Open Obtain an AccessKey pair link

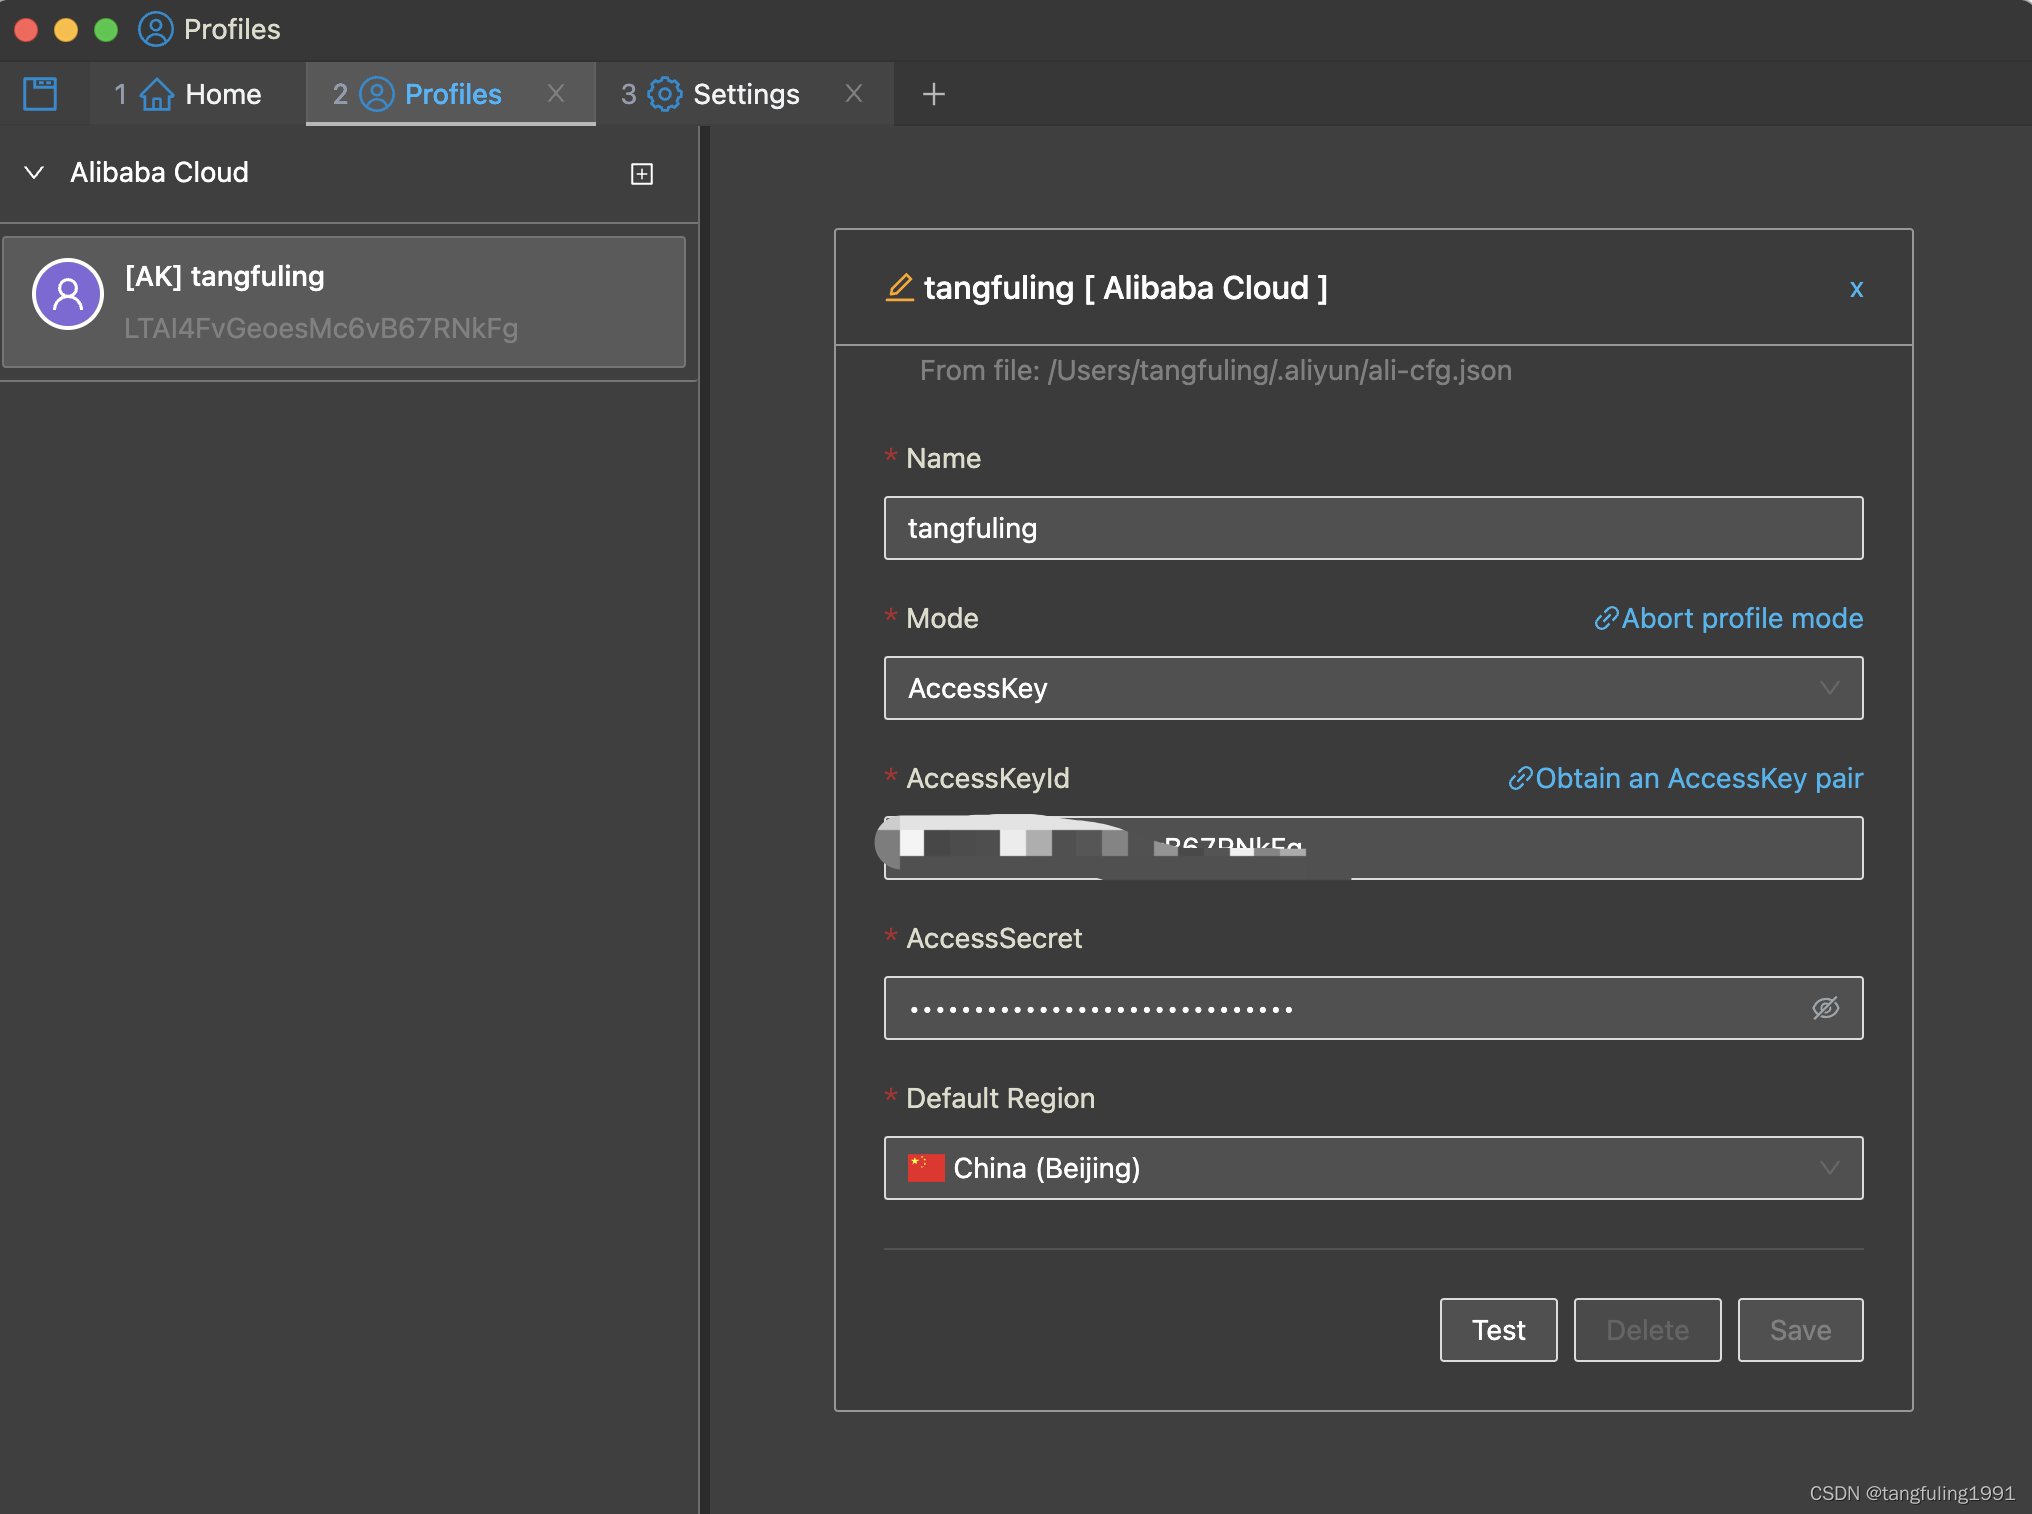1685,778
